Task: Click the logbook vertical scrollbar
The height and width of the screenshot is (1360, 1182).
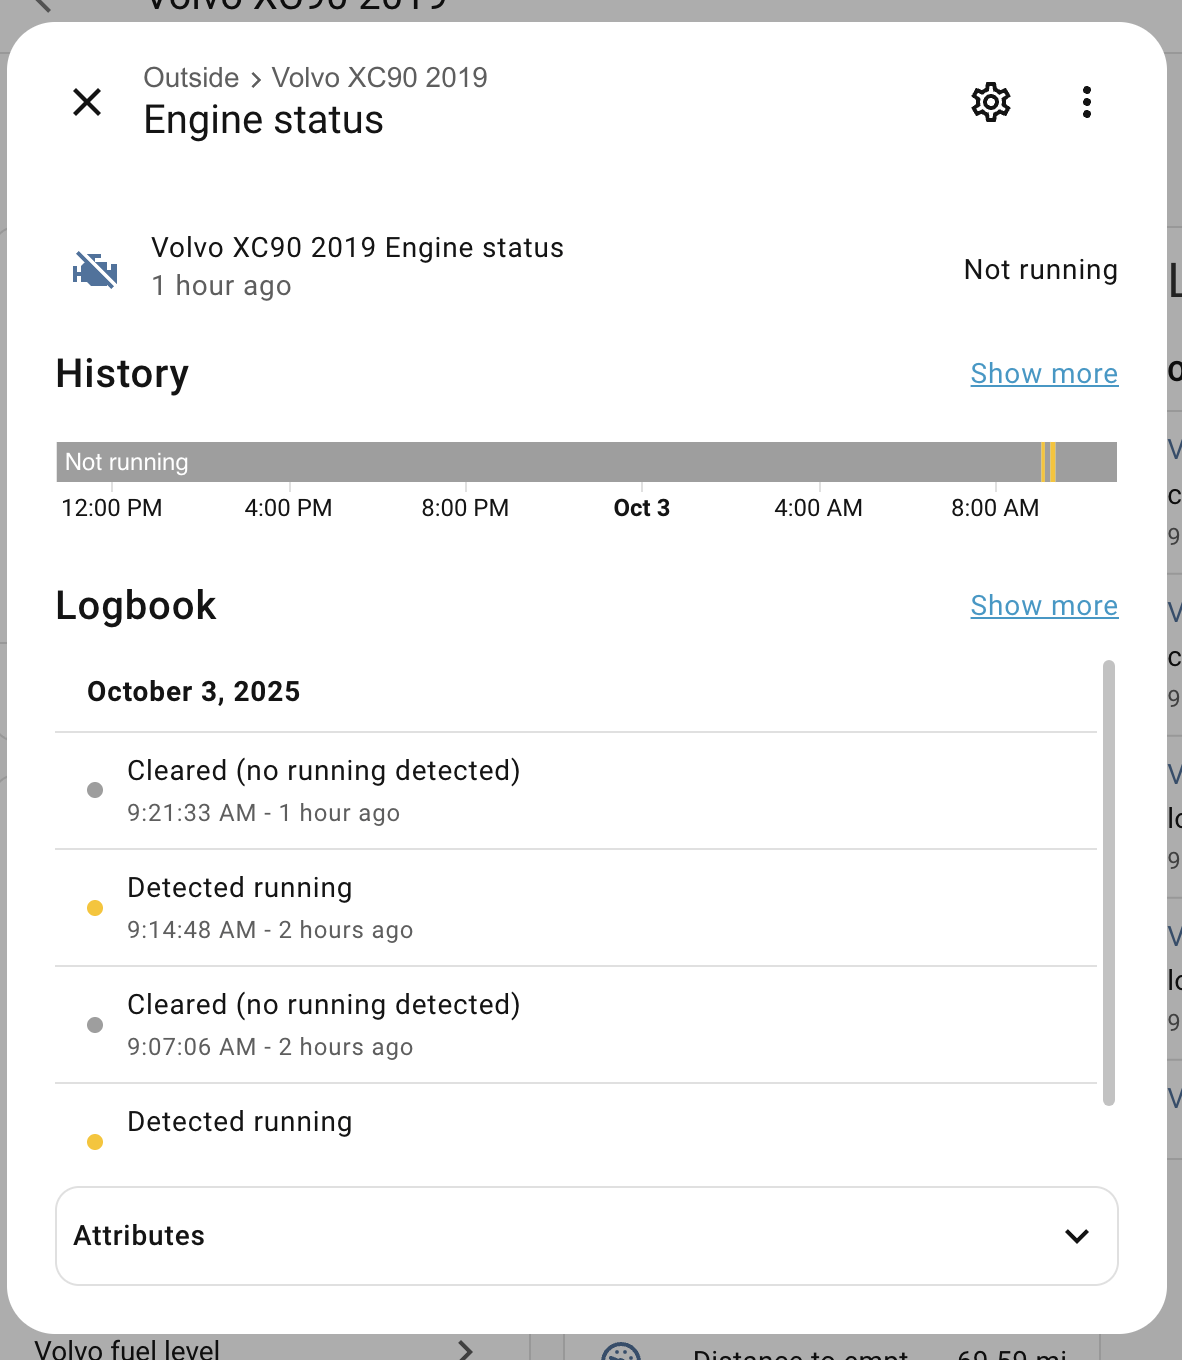Action: [1108, 880]
